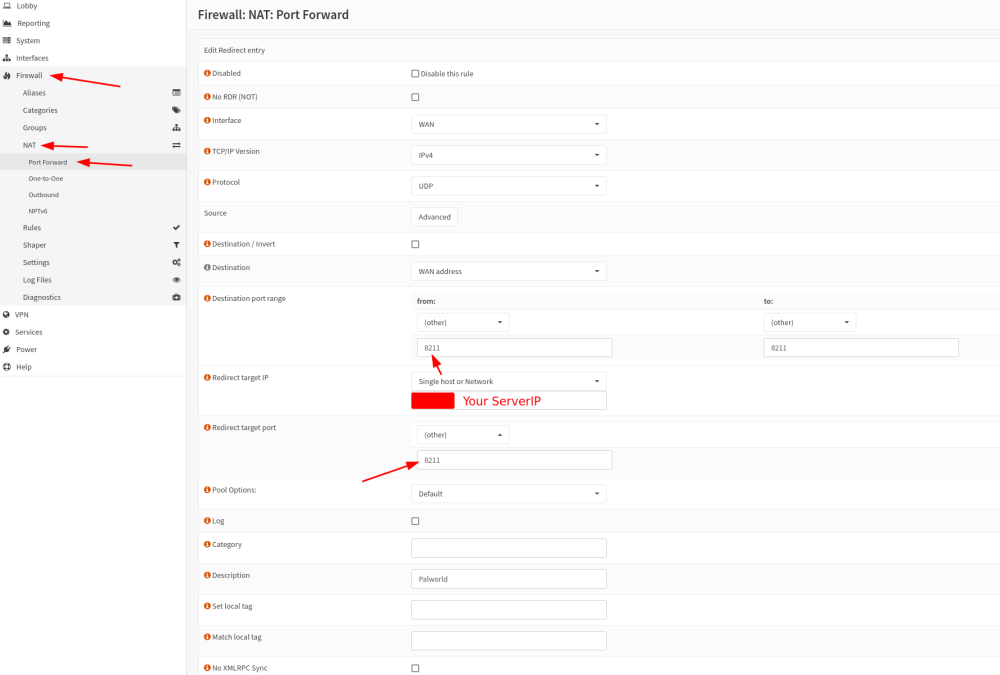Click the Category input field
This screenshot has width=1000, height=675.
pyautogui.click(x=508, y=548)
